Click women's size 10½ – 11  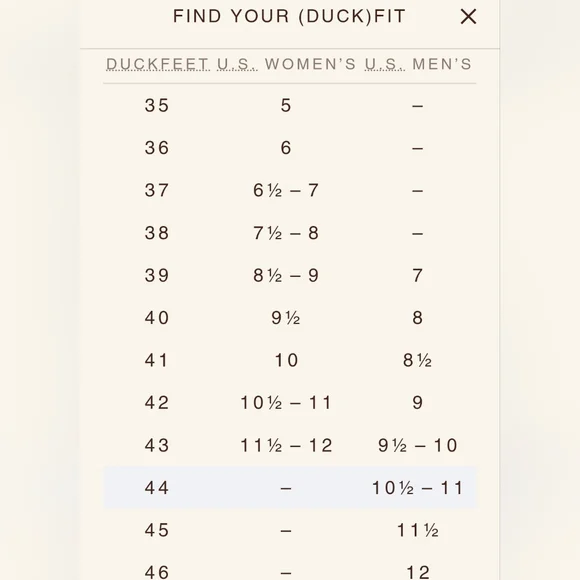[x=286, y=403]
